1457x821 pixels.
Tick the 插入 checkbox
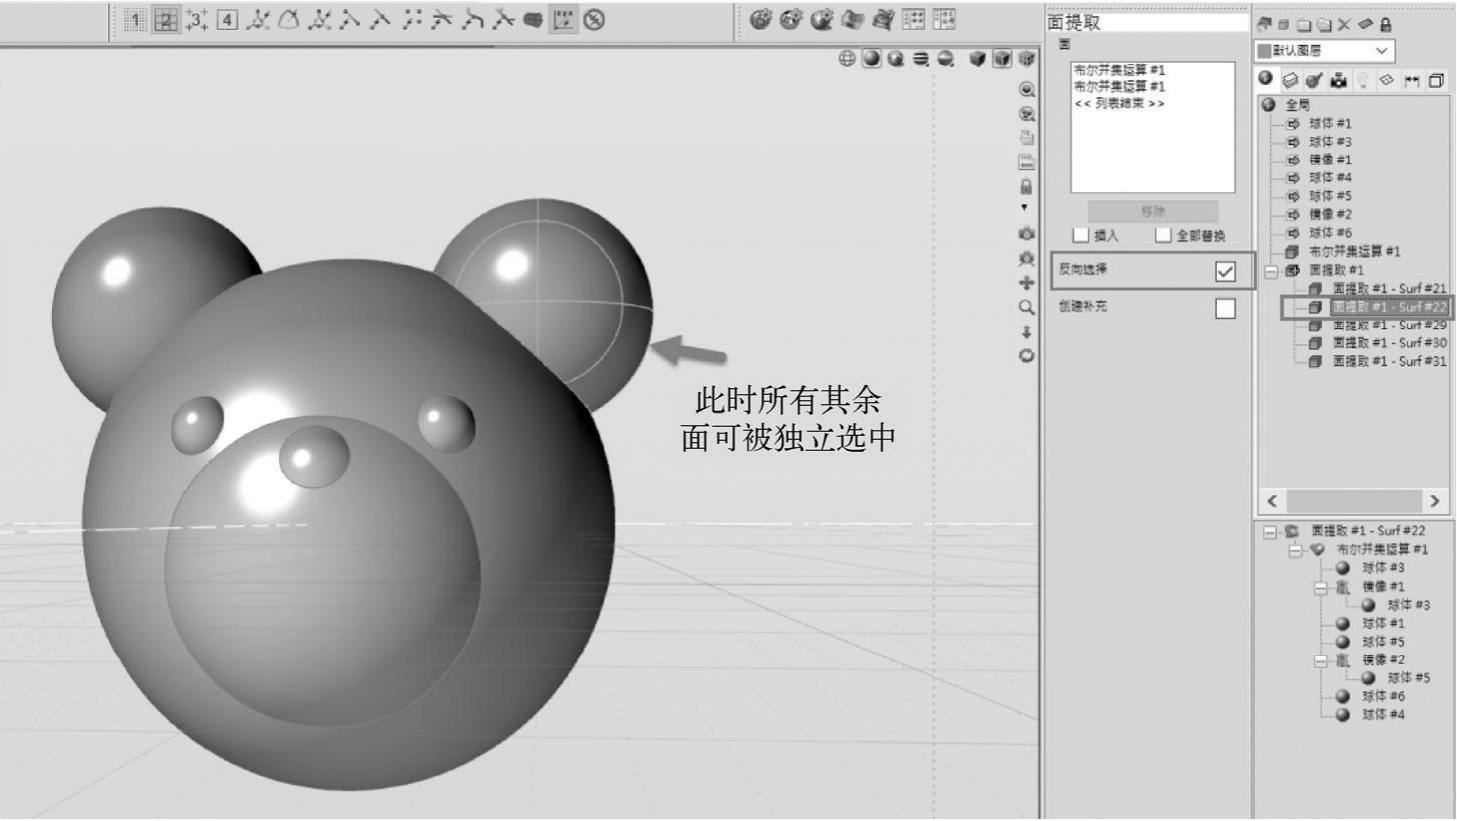click(x=1081, y=236)
